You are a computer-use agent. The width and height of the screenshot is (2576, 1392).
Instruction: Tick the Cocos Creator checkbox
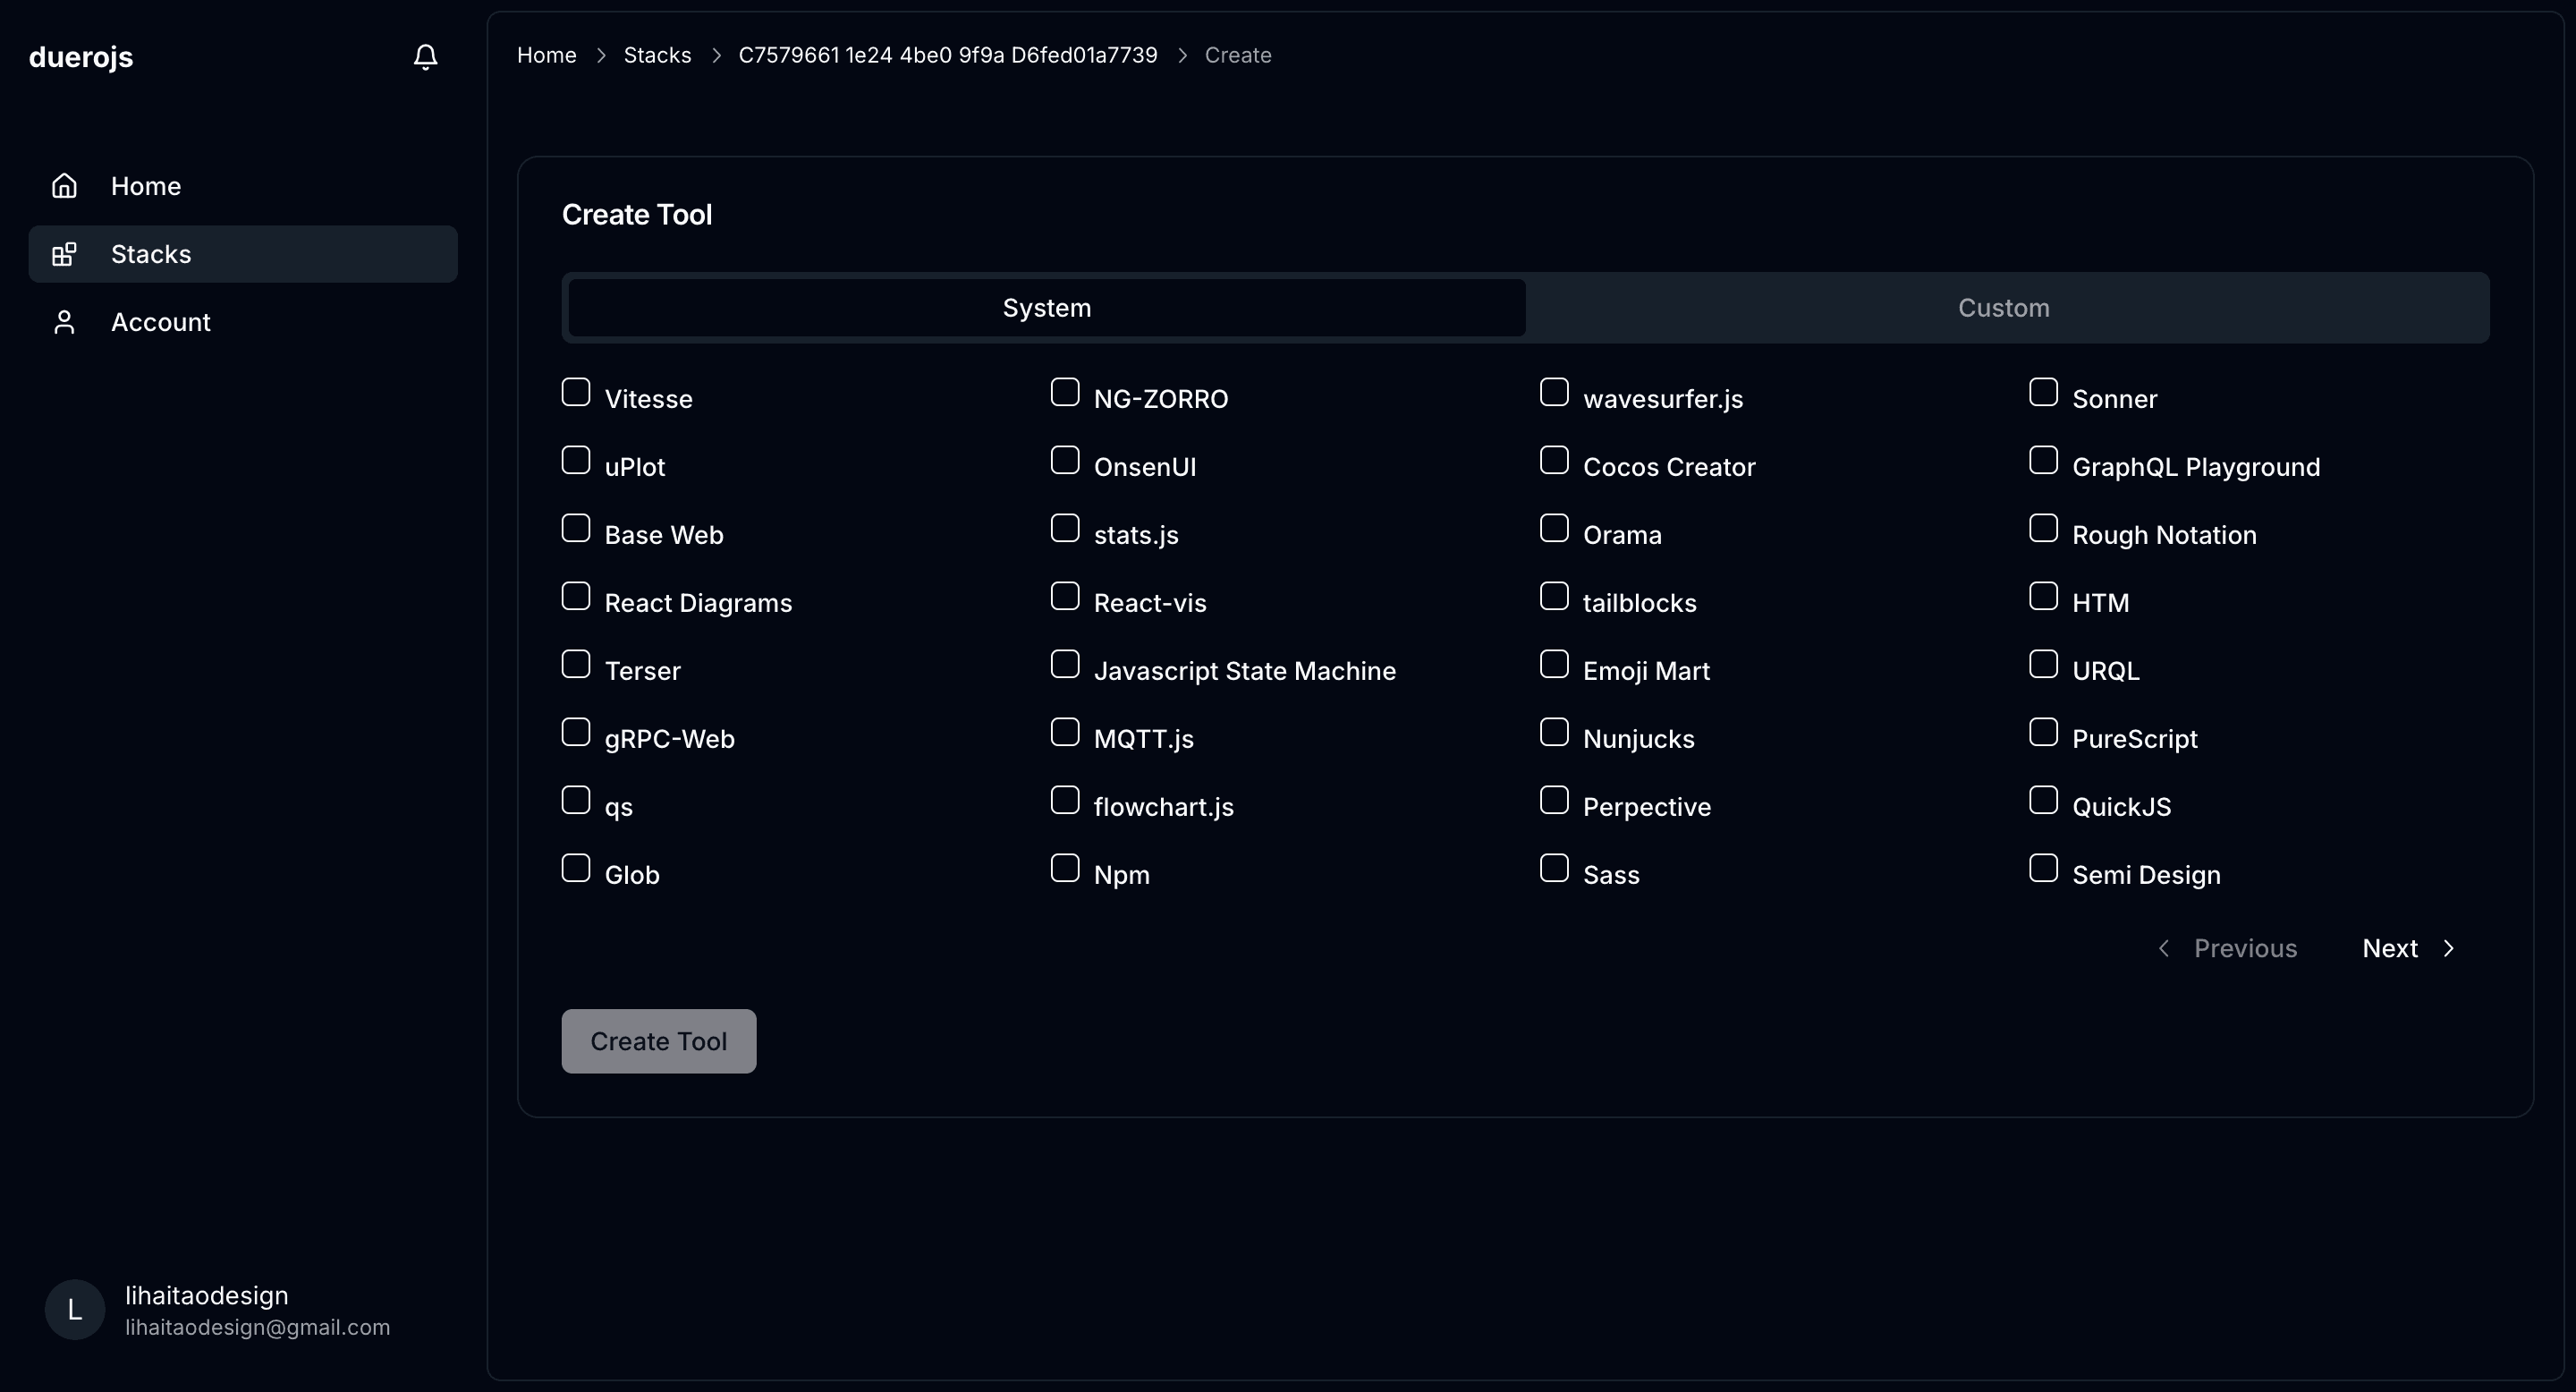pos(1554,460)
